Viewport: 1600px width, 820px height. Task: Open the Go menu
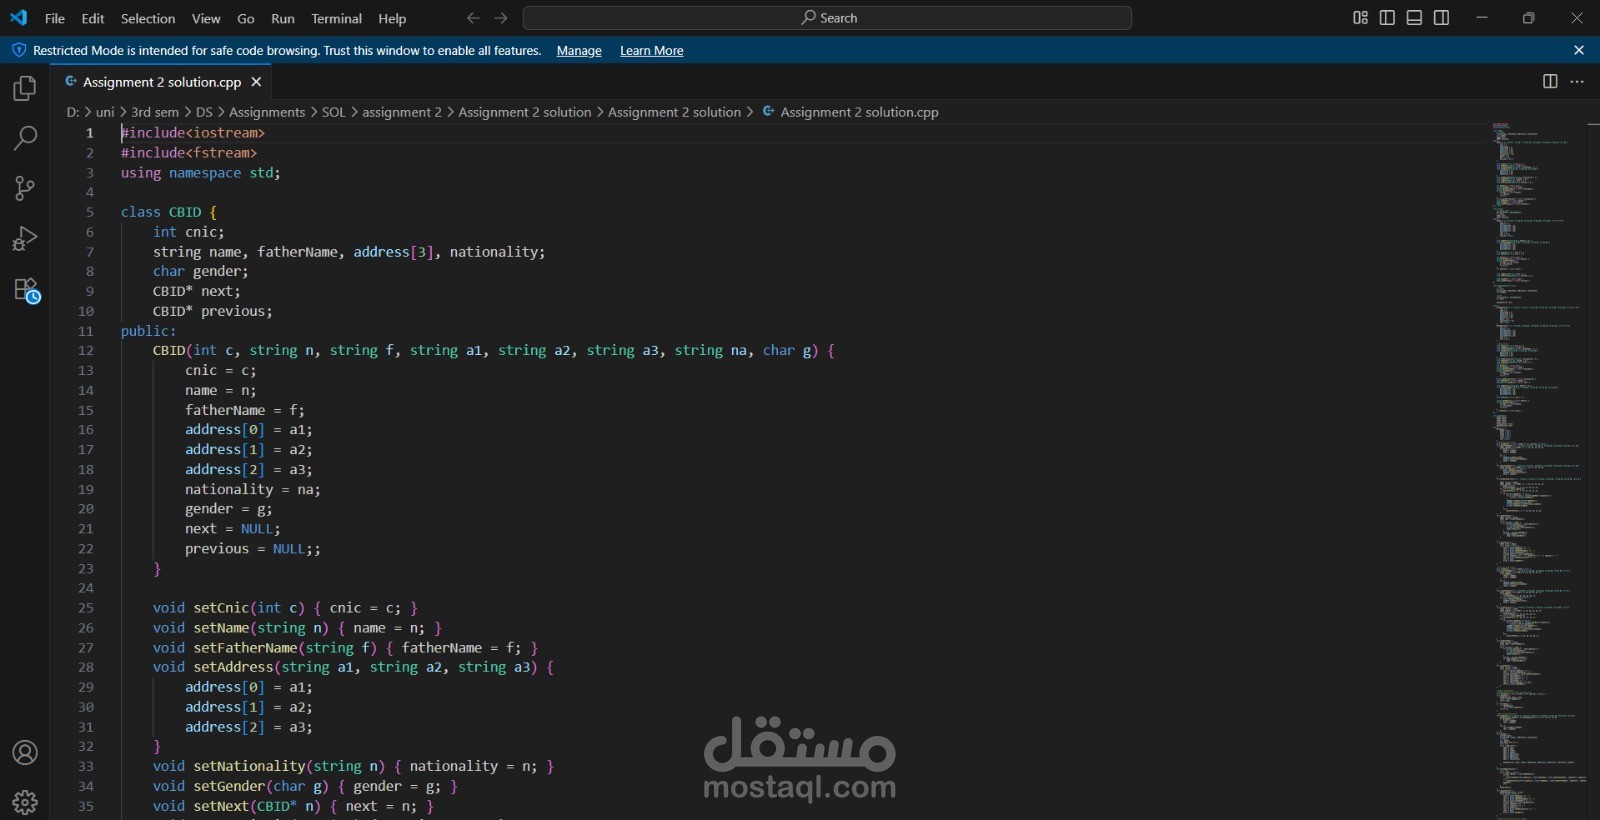[x=246, y=18]
